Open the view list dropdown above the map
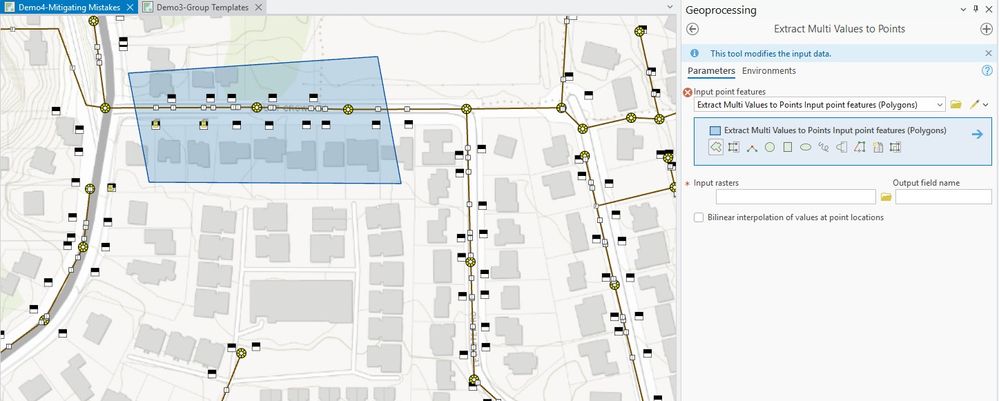The image size is (999, 401). coord(669,7)
